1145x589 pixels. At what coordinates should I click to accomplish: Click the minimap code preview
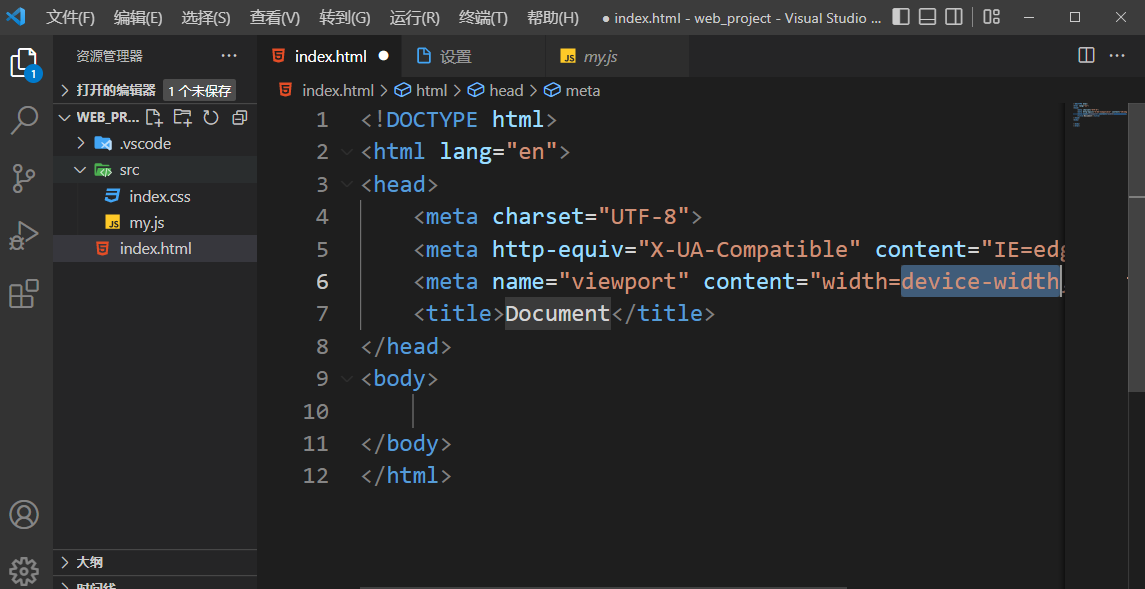pyautogui.click(x=1099, y=115)
